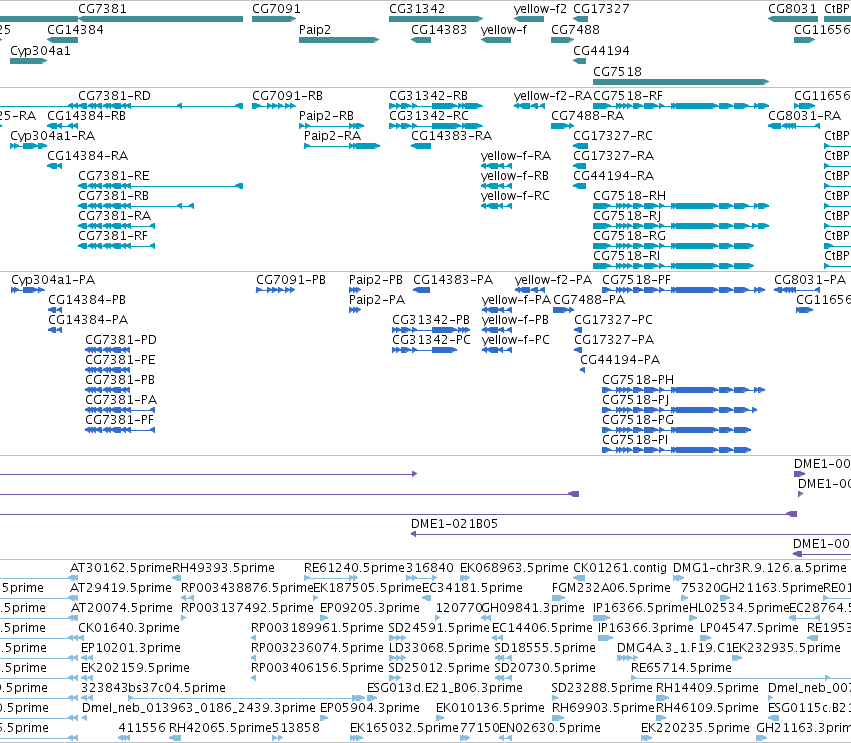
Task: Click the CG7091 gene label
Action: pos(276,9)
